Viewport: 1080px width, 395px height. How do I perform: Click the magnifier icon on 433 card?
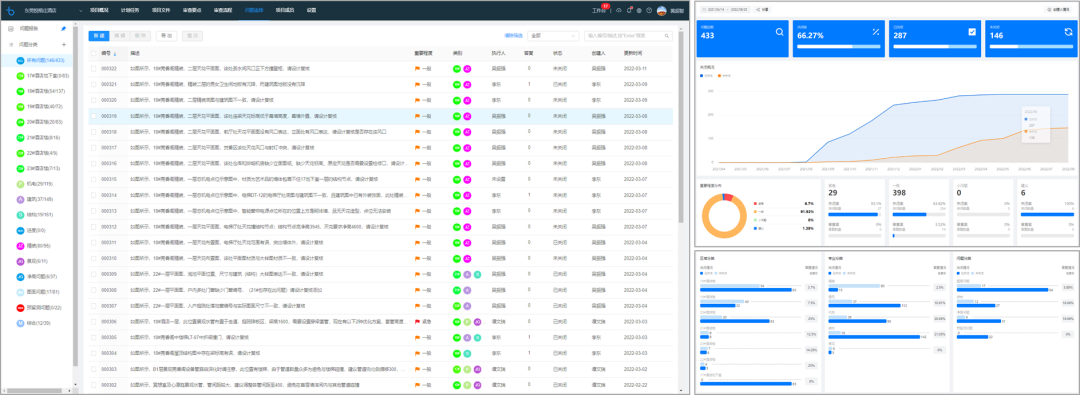point(780,32)
